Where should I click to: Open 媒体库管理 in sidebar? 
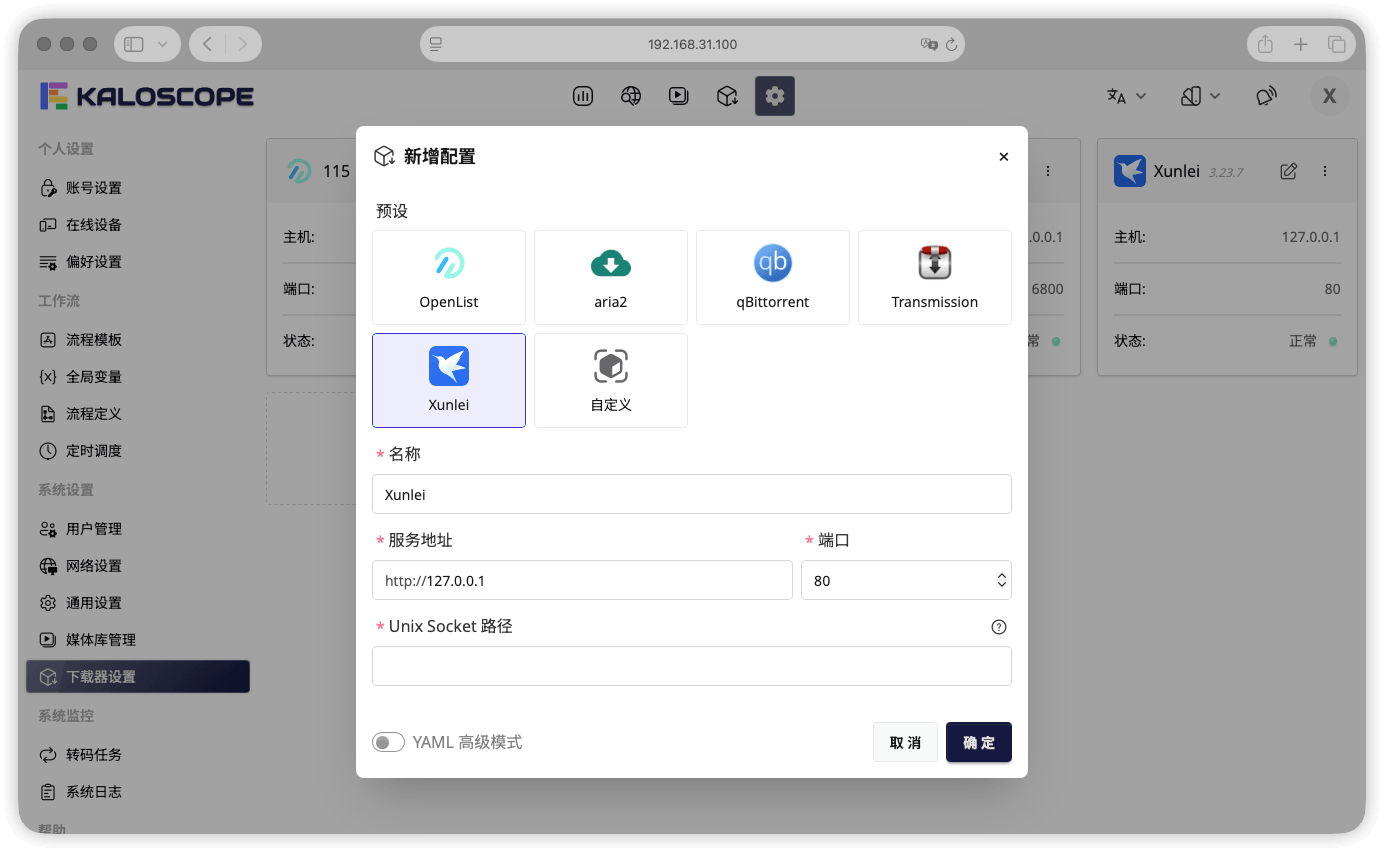coord(138,640)
